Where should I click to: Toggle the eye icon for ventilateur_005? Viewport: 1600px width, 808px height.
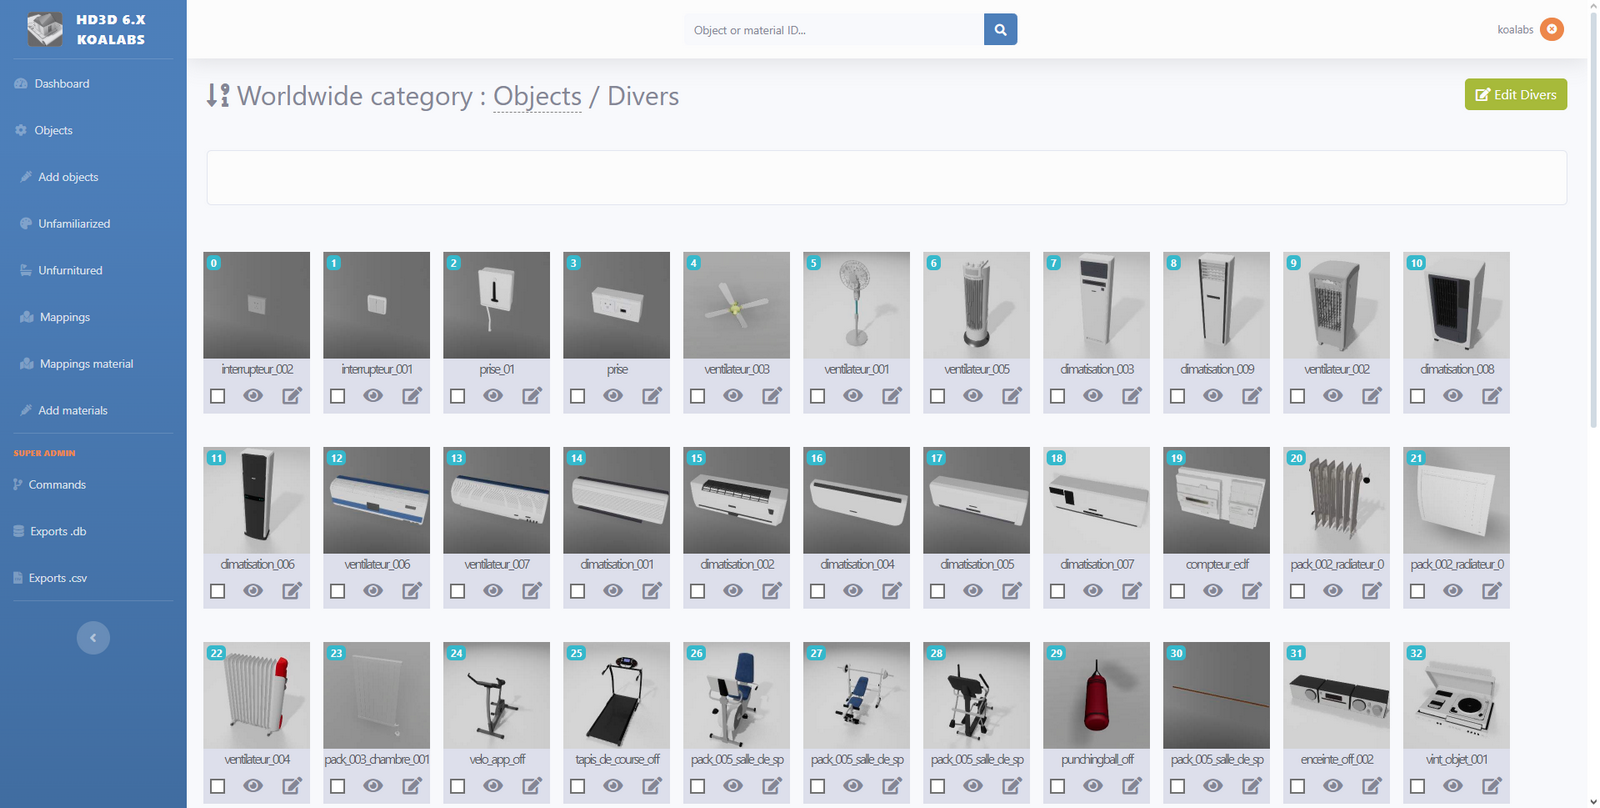click(x=973, y=396)
